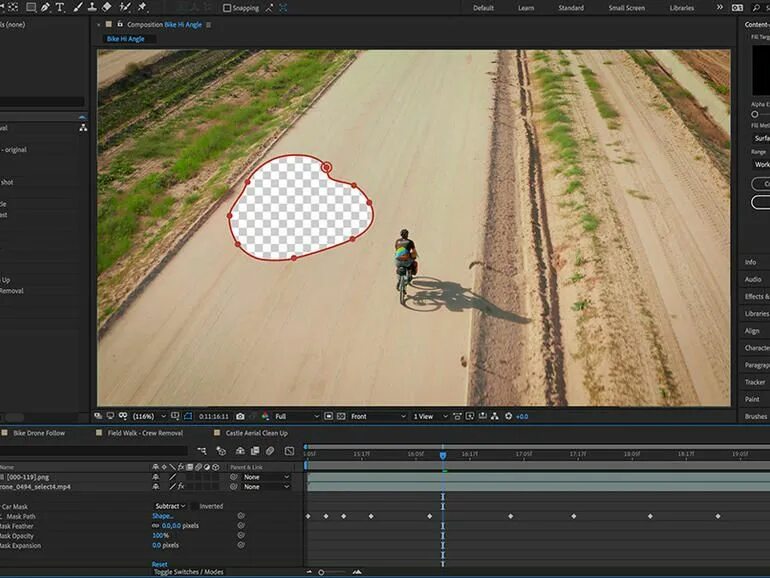Enable the Snapping checkbox
This screenshot has height=578, width=770.
[227, 8]
